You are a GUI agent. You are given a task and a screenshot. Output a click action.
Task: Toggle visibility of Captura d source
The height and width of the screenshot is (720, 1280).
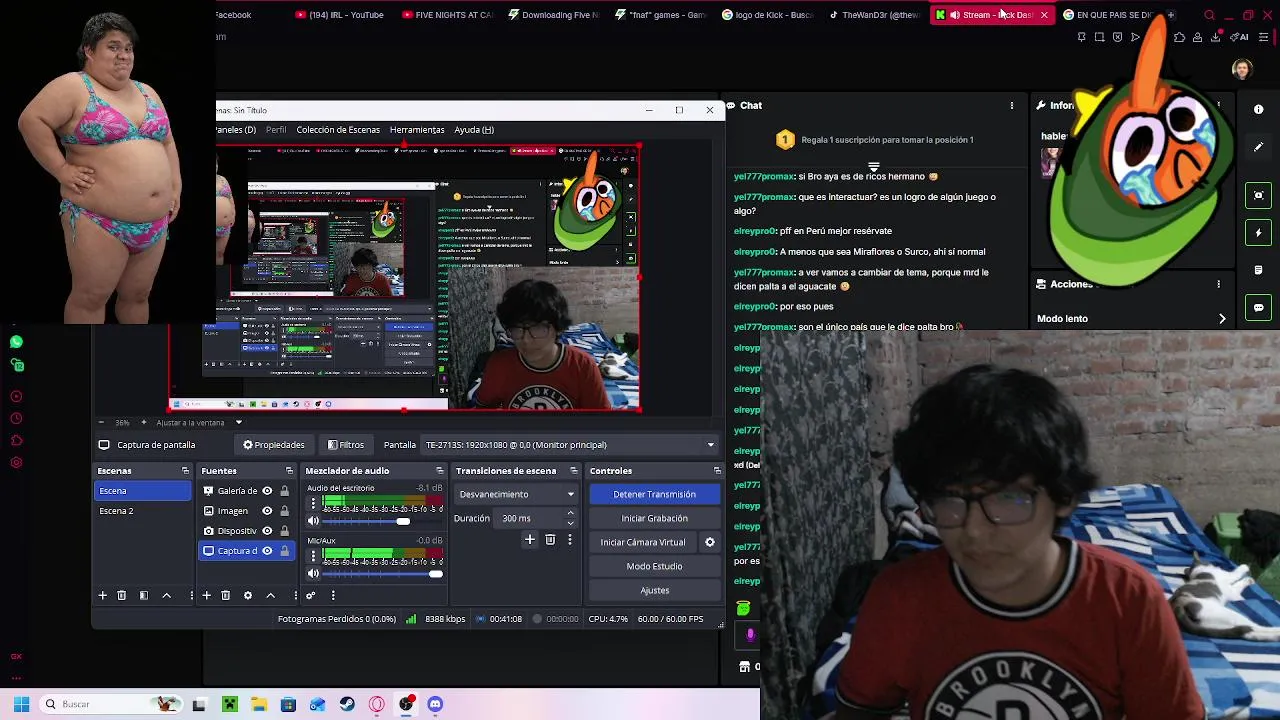267,551
